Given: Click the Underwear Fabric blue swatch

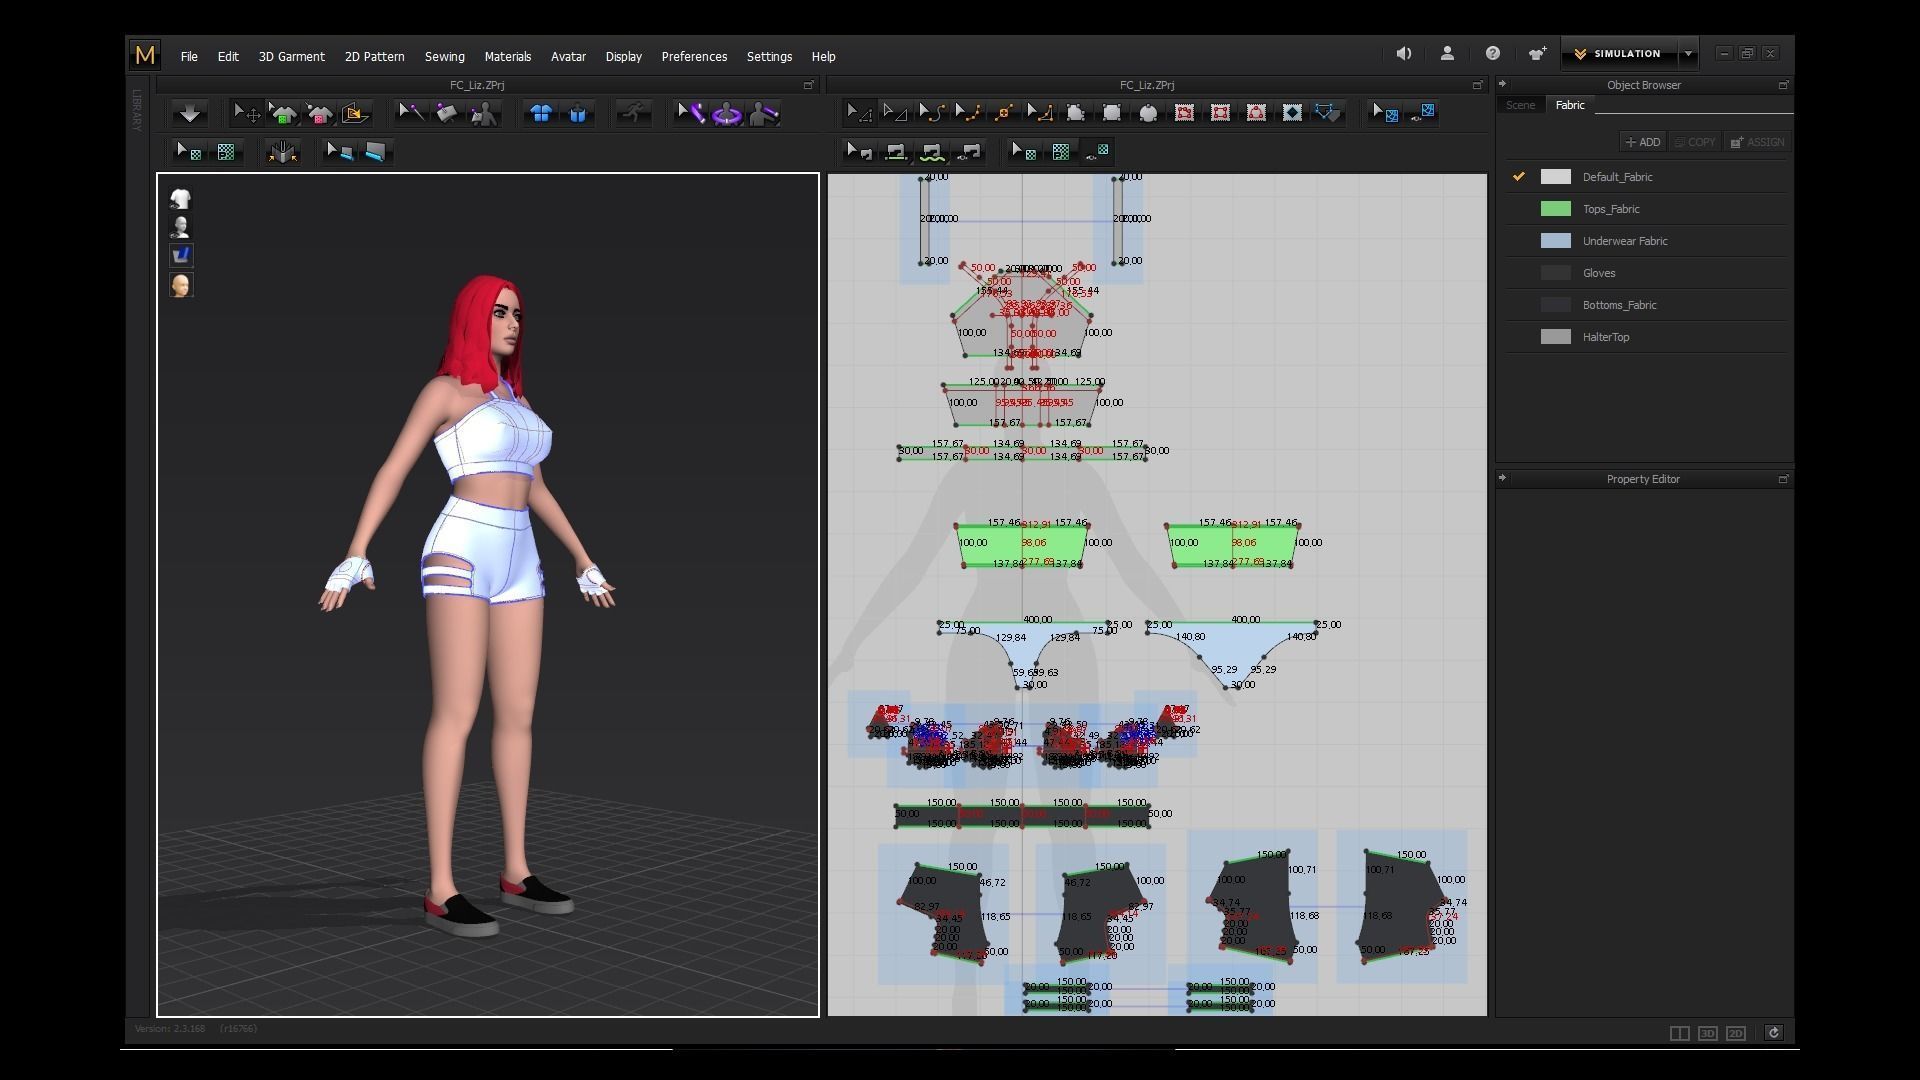Looking at the screenshot, I should pyautogui.click(x=1555, y=241).
